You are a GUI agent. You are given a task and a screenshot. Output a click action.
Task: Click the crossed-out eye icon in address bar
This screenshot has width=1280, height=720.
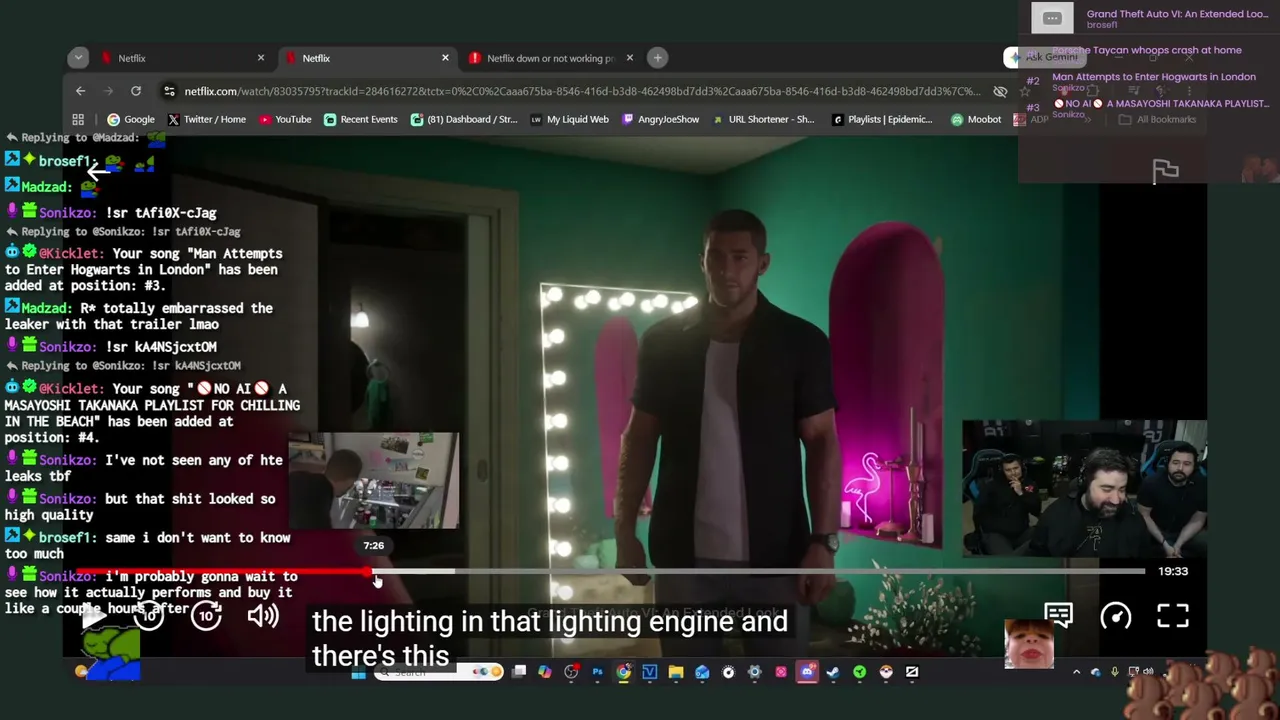(x=1000, y=91)
